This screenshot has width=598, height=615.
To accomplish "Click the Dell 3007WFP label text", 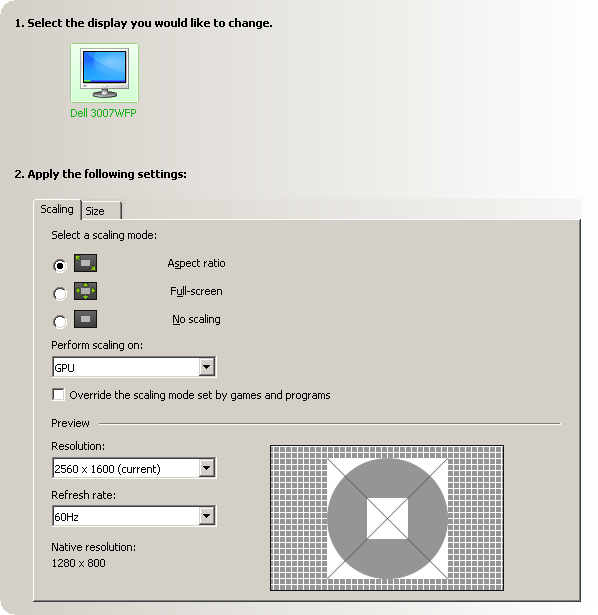I will pos(103,113).
